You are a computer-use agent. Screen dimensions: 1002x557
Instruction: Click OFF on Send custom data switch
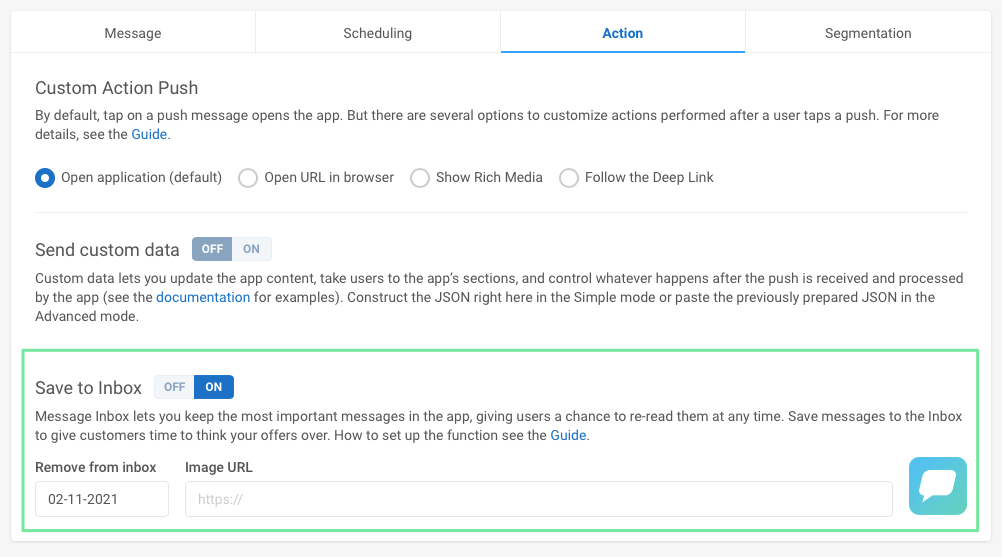[x=212, y=249]
